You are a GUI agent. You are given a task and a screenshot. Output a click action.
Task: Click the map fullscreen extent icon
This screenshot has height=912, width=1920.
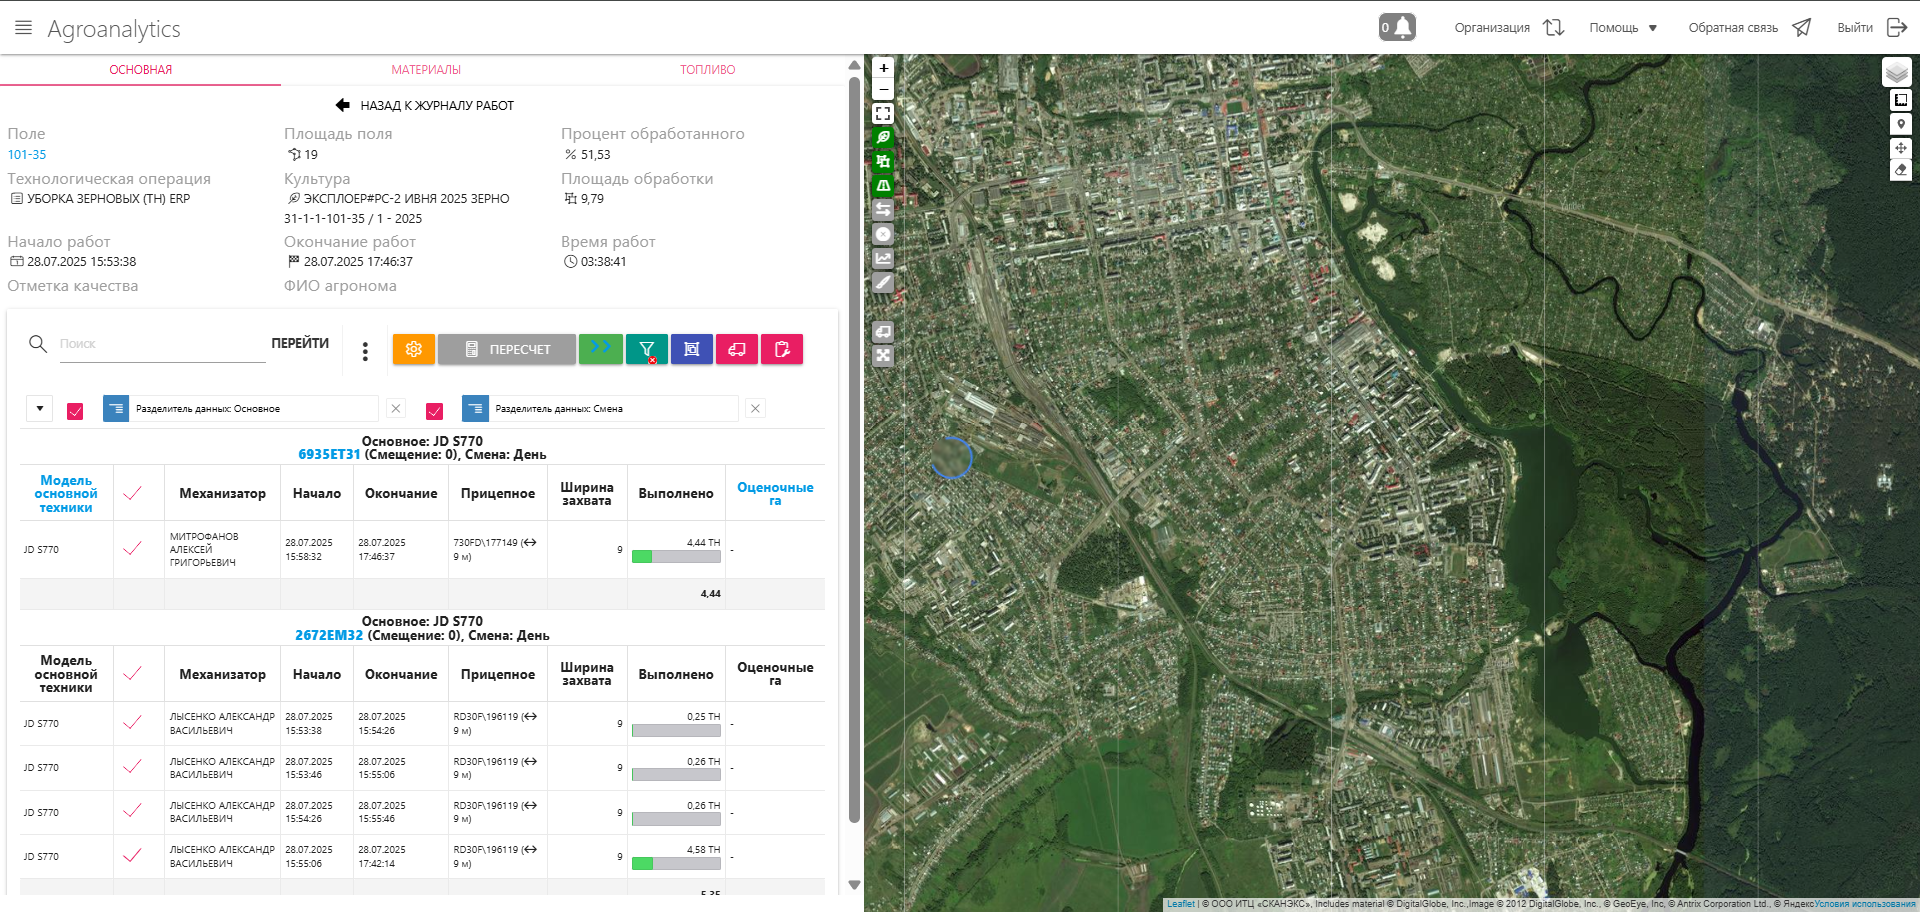(x=883, y=114)
